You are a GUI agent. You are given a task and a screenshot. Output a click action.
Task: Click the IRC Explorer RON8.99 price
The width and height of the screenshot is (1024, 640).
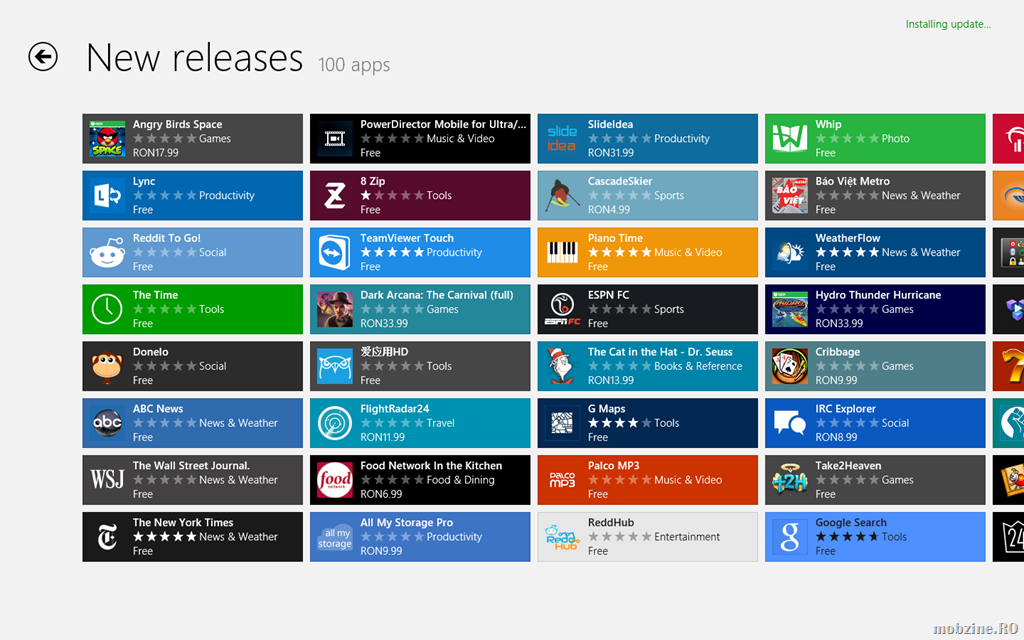(x=836, y=437)
